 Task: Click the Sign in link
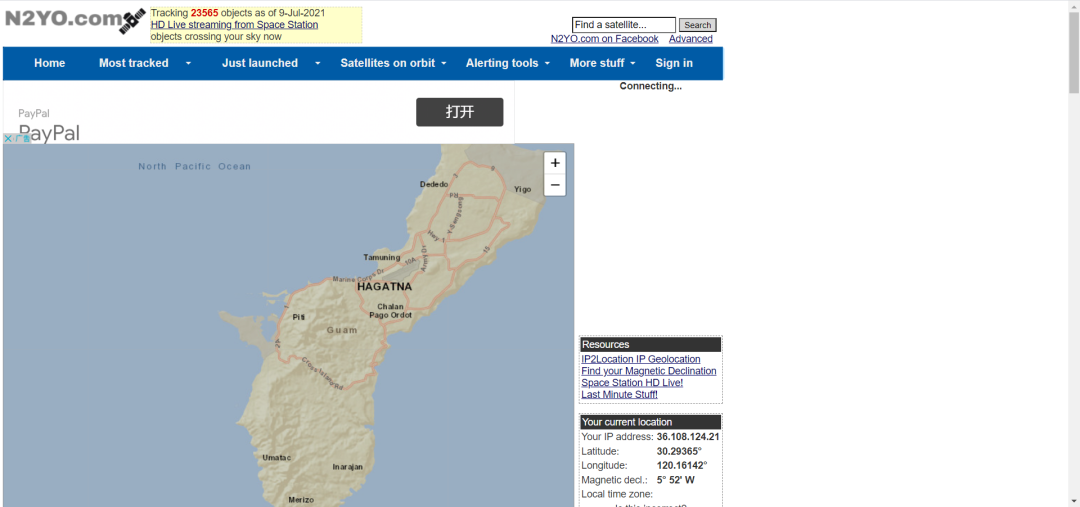pyautogui.click(x=674, y=63)
